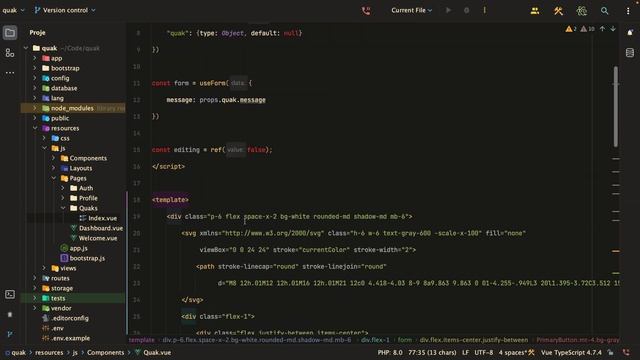Expand the database folder
Image resolution: width=640 pixels, height=360 pixels.
(35, 88)
